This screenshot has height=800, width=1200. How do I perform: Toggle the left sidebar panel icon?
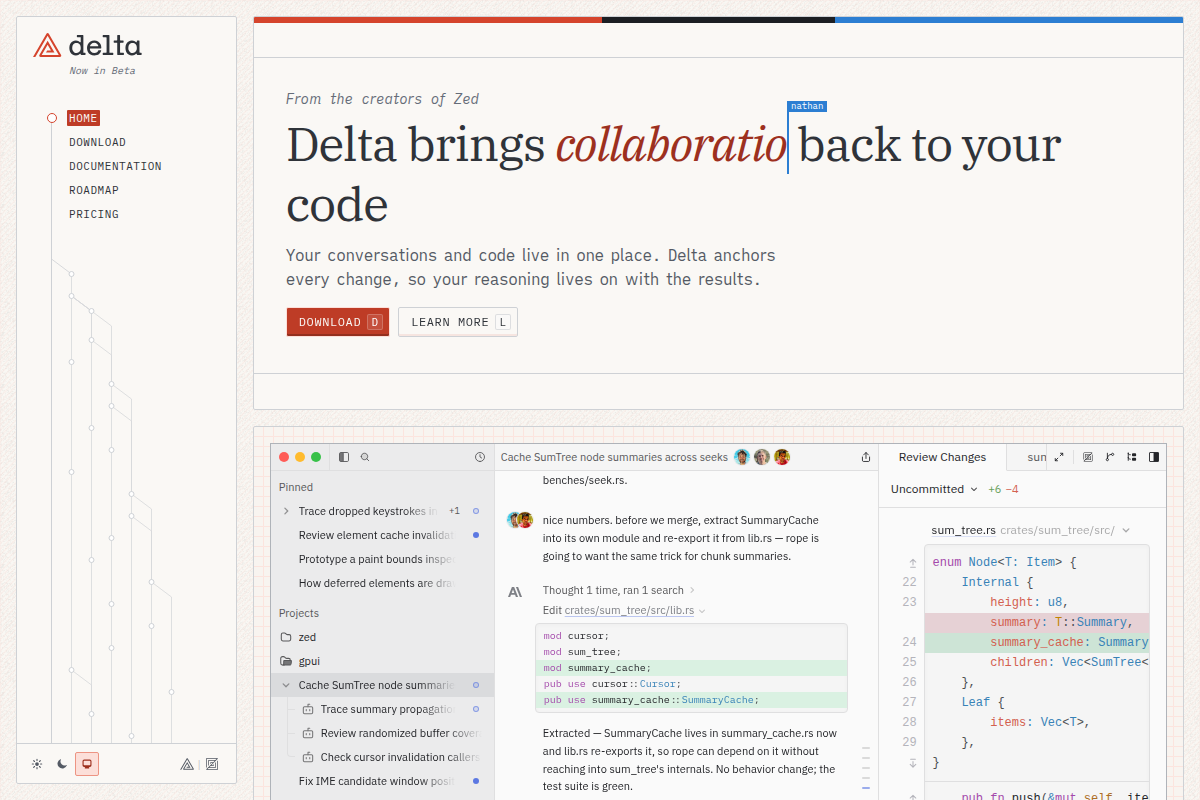click(344, 457)
